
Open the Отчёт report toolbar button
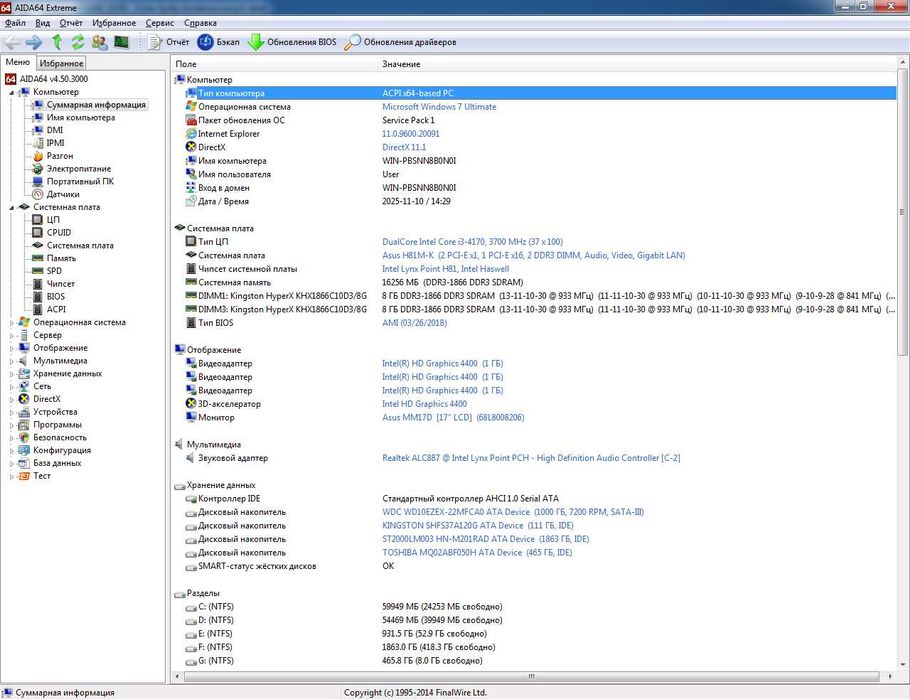168,42
